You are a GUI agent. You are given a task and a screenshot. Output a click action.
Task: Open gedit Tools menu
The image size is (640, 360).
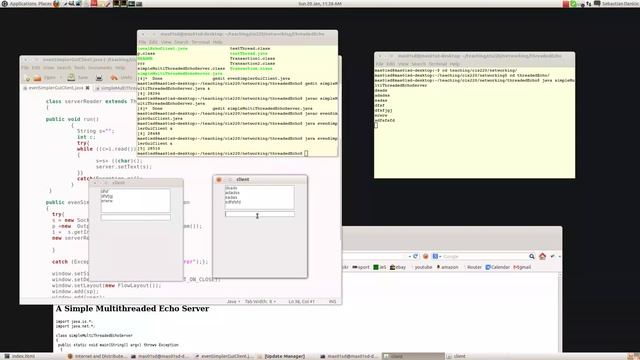(x=80, y=68)
